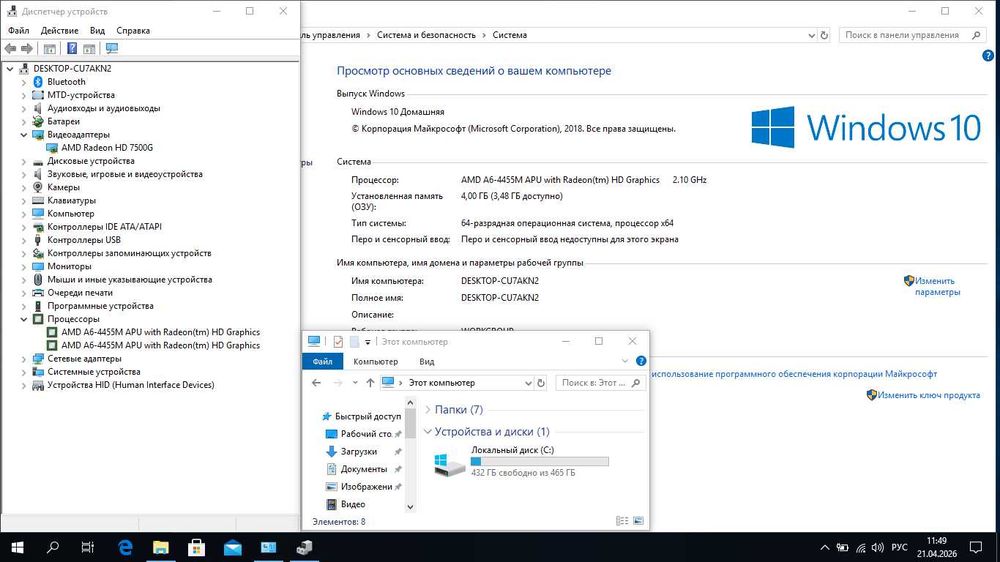Select Локальный диск (C:) drive
1000x562 pixels.
(x=521, y=461)
